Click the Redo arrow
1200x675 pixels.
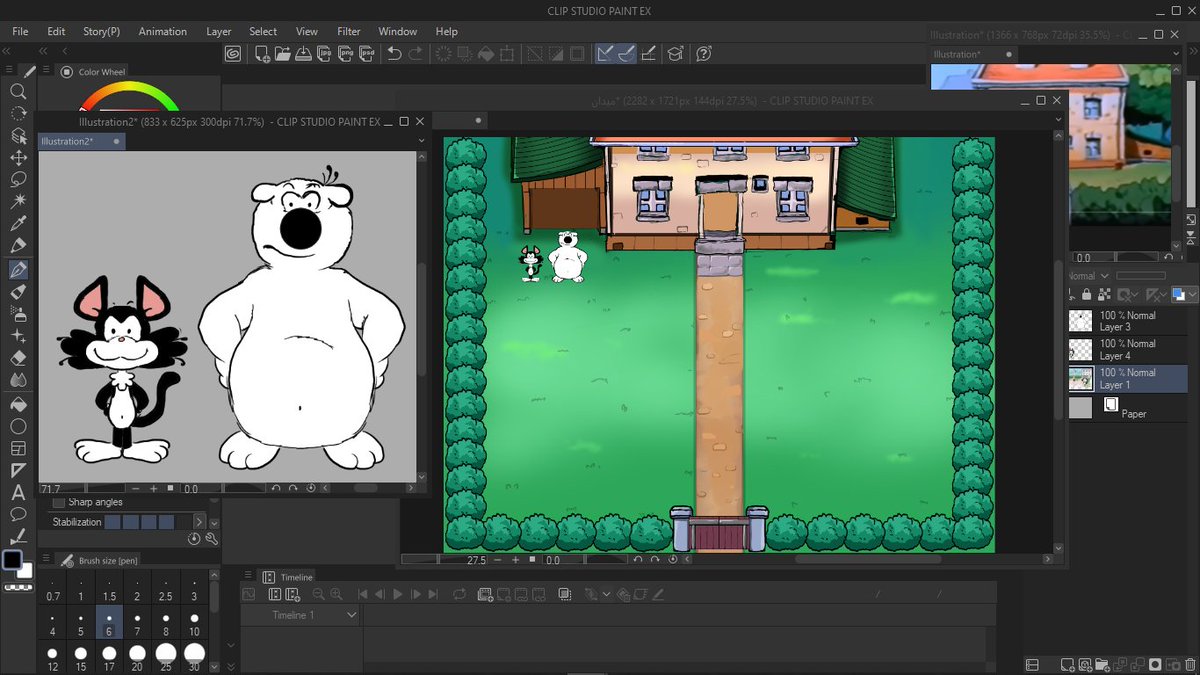(416, 54)
